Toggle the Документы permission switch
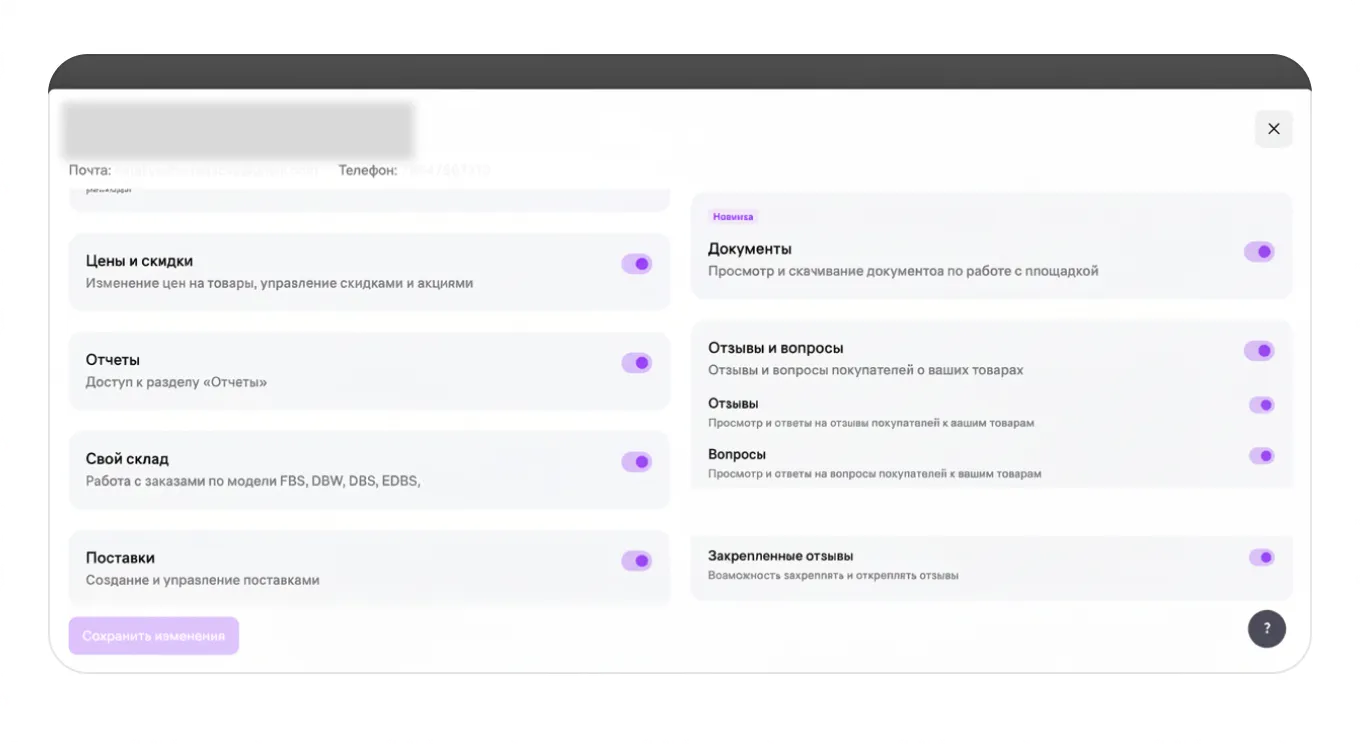 pos(1258,252)
